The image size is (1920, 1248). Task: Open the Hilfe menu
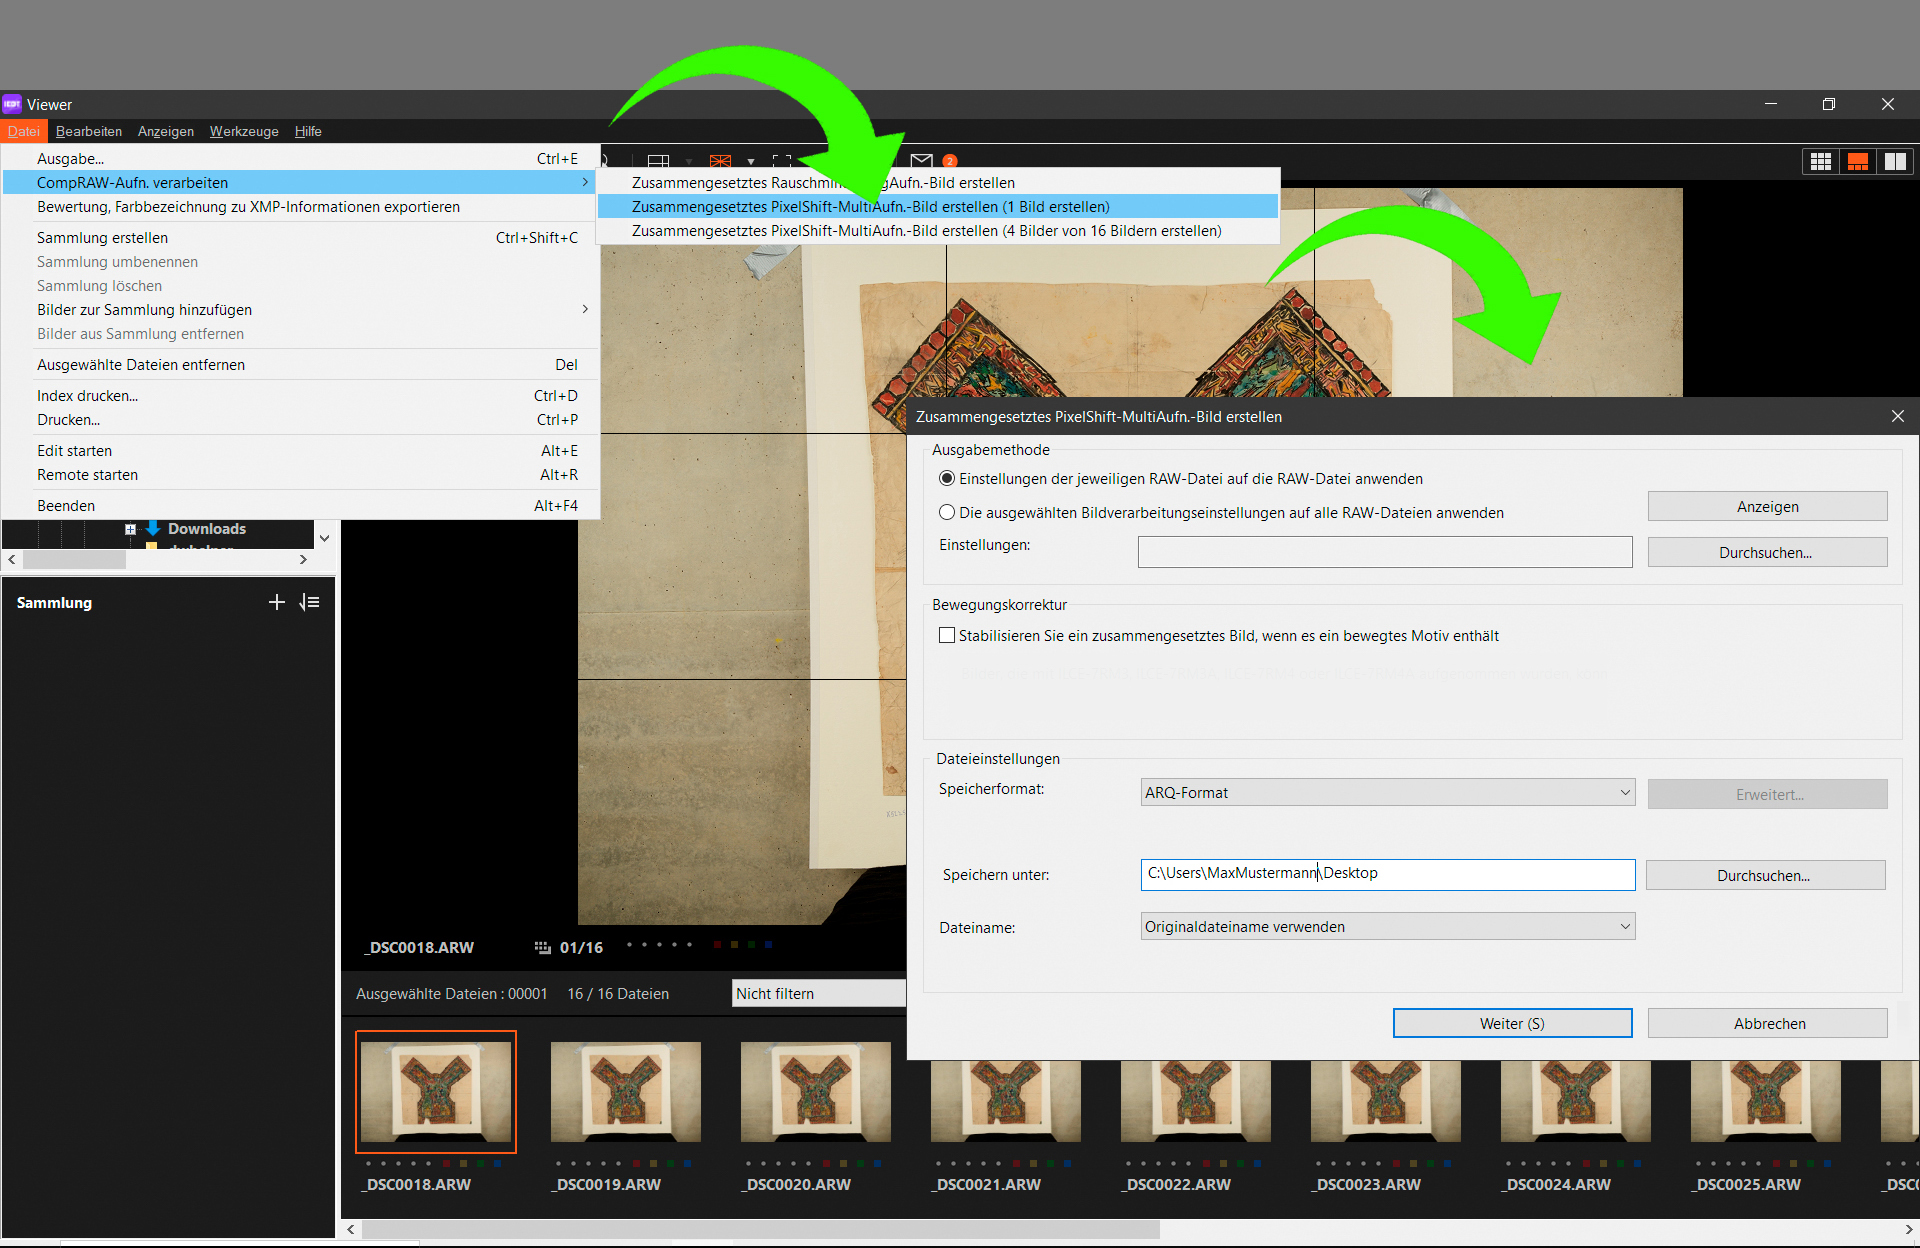[x=308, y=131]
